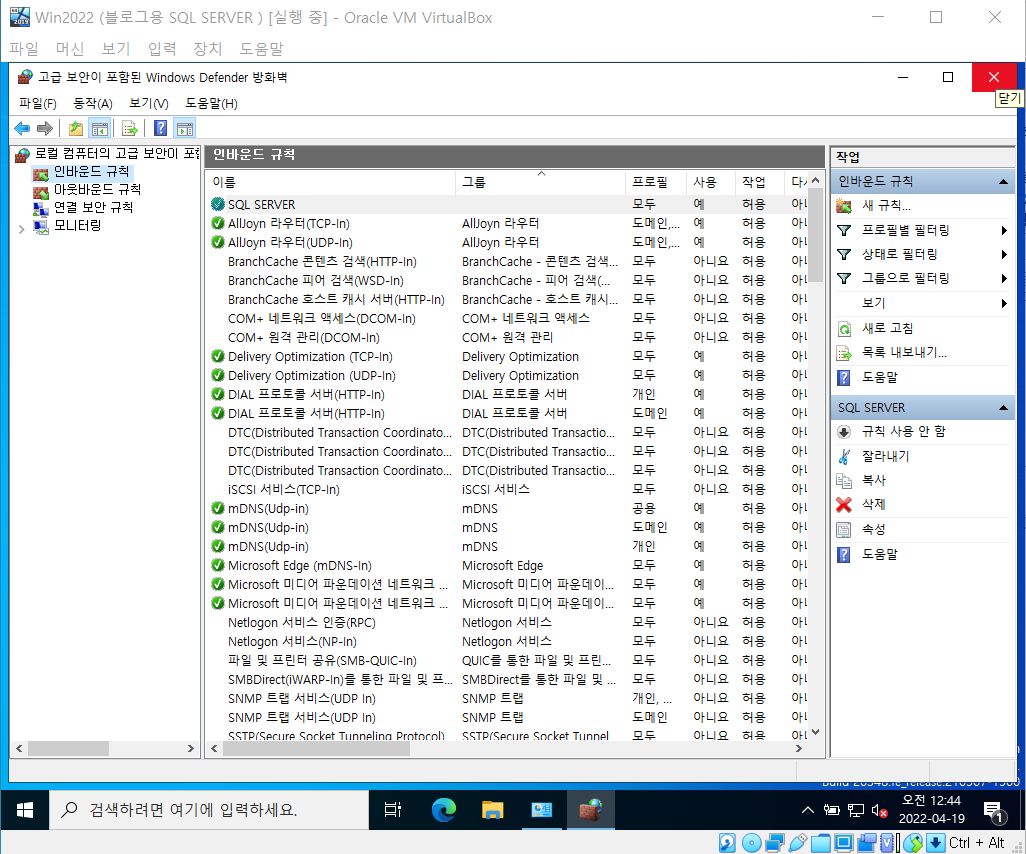Click the Up one level folder icon
1026x854 pixels.
(x=76, y=128)
